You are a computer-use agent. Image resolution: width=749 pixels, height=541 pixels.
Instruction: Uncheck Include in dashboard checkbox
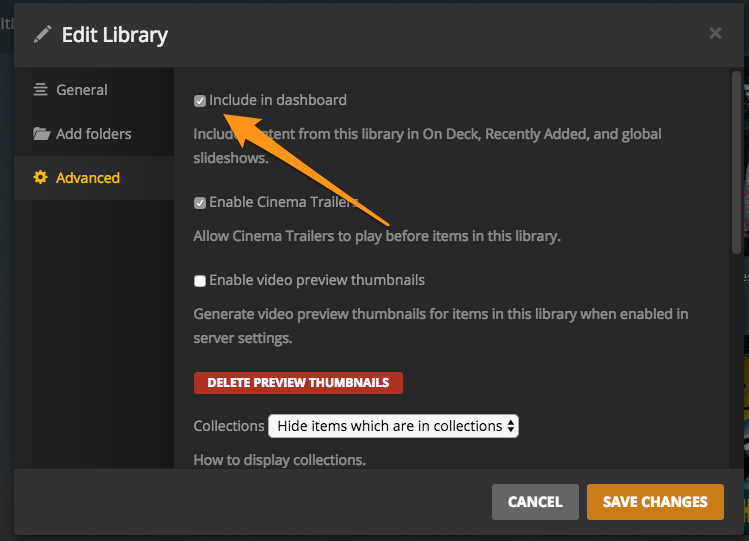200,101
